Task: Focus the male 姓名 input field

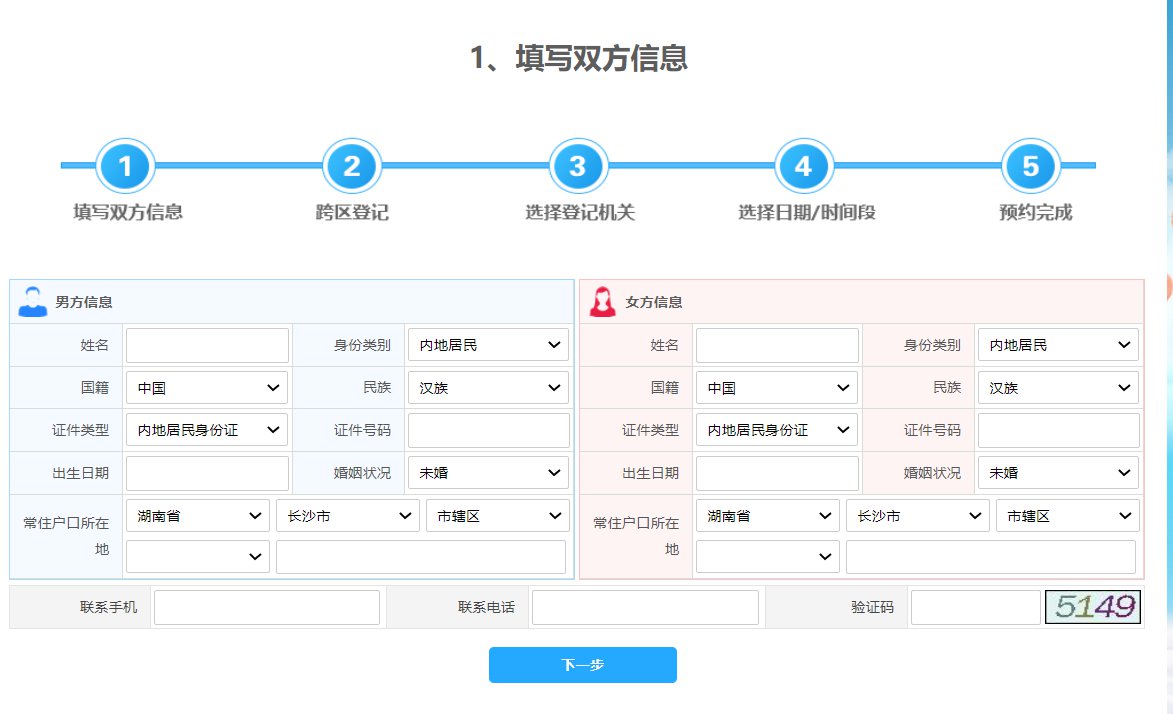Action: pyautogui.click(x=207, y=345)
